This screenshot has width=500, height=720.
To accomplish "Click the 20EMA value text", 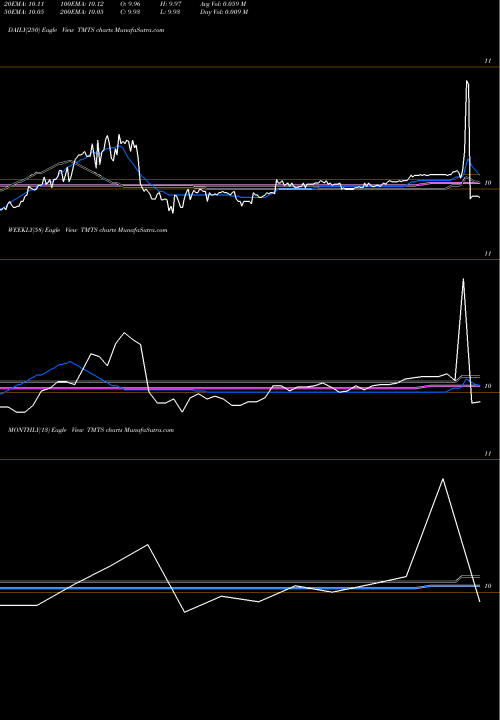I will coord(24,4).
